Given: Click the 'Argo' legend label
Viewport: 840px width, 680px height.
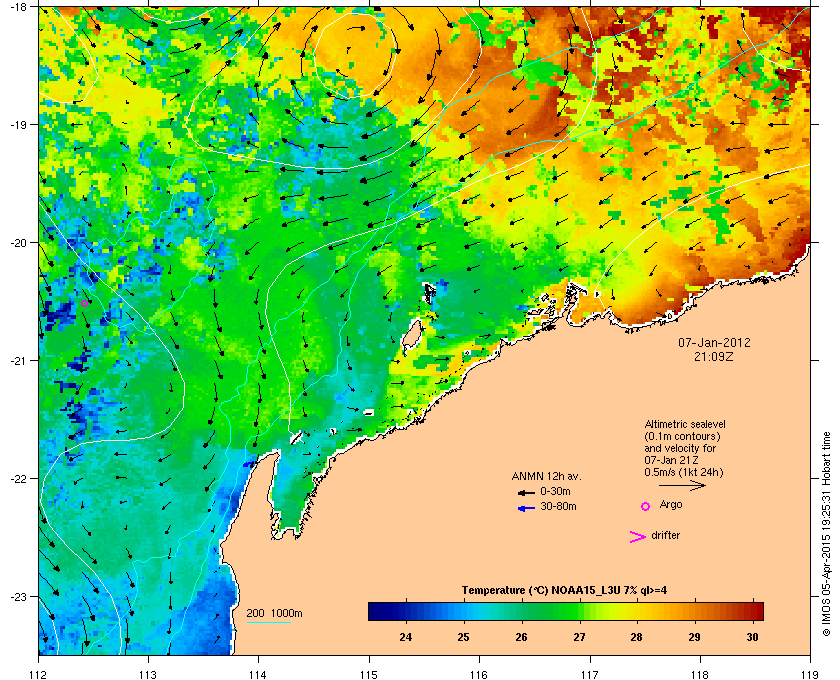Looking at the screenshot, I should (x=671, y=505).
